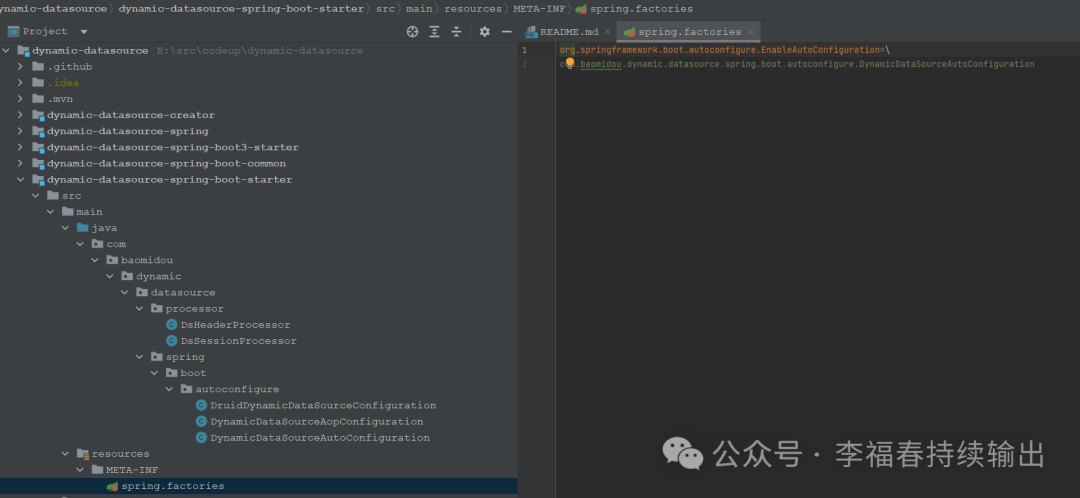Collapse the processor package arrow
Viewport: 1080px width, 498px height.
click(140, 309)
